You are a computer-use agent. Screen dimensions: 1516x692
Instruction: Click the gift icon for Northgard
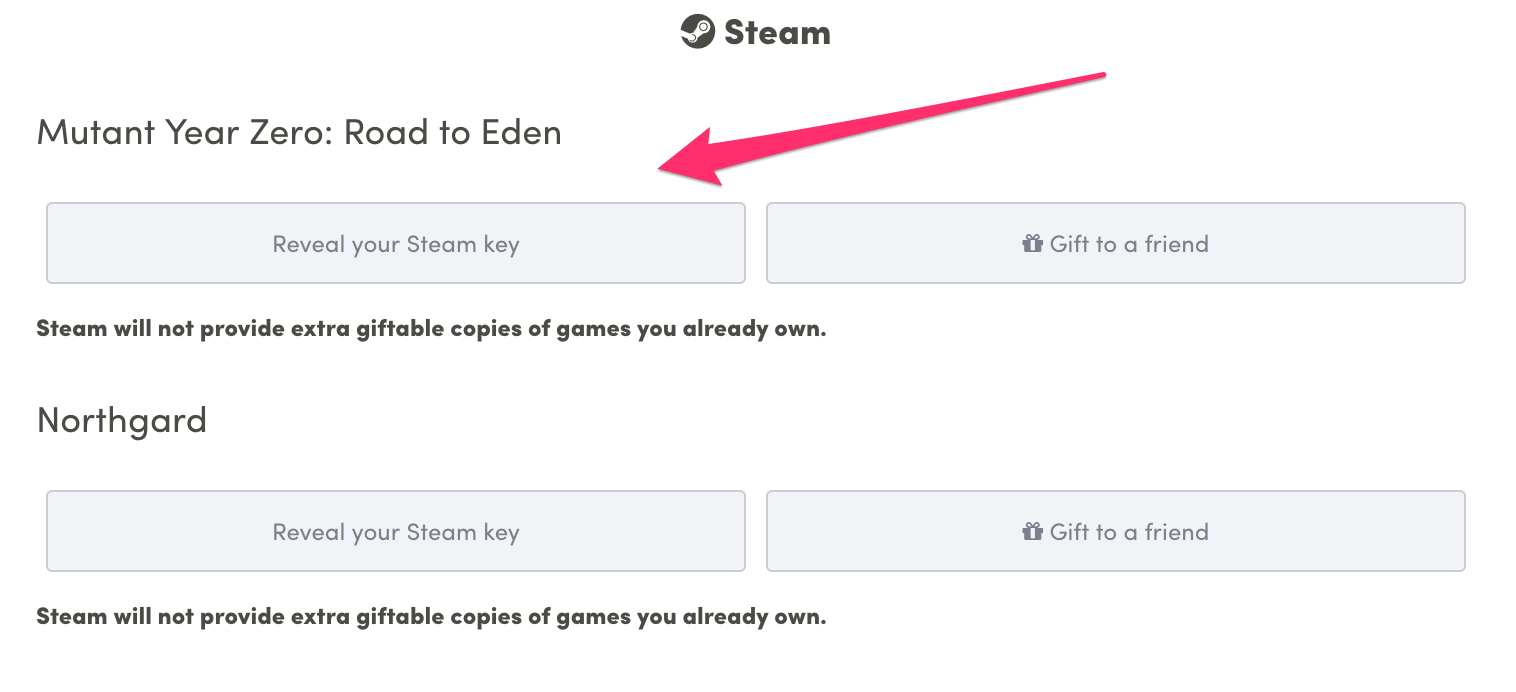[x=1032, y=532]
